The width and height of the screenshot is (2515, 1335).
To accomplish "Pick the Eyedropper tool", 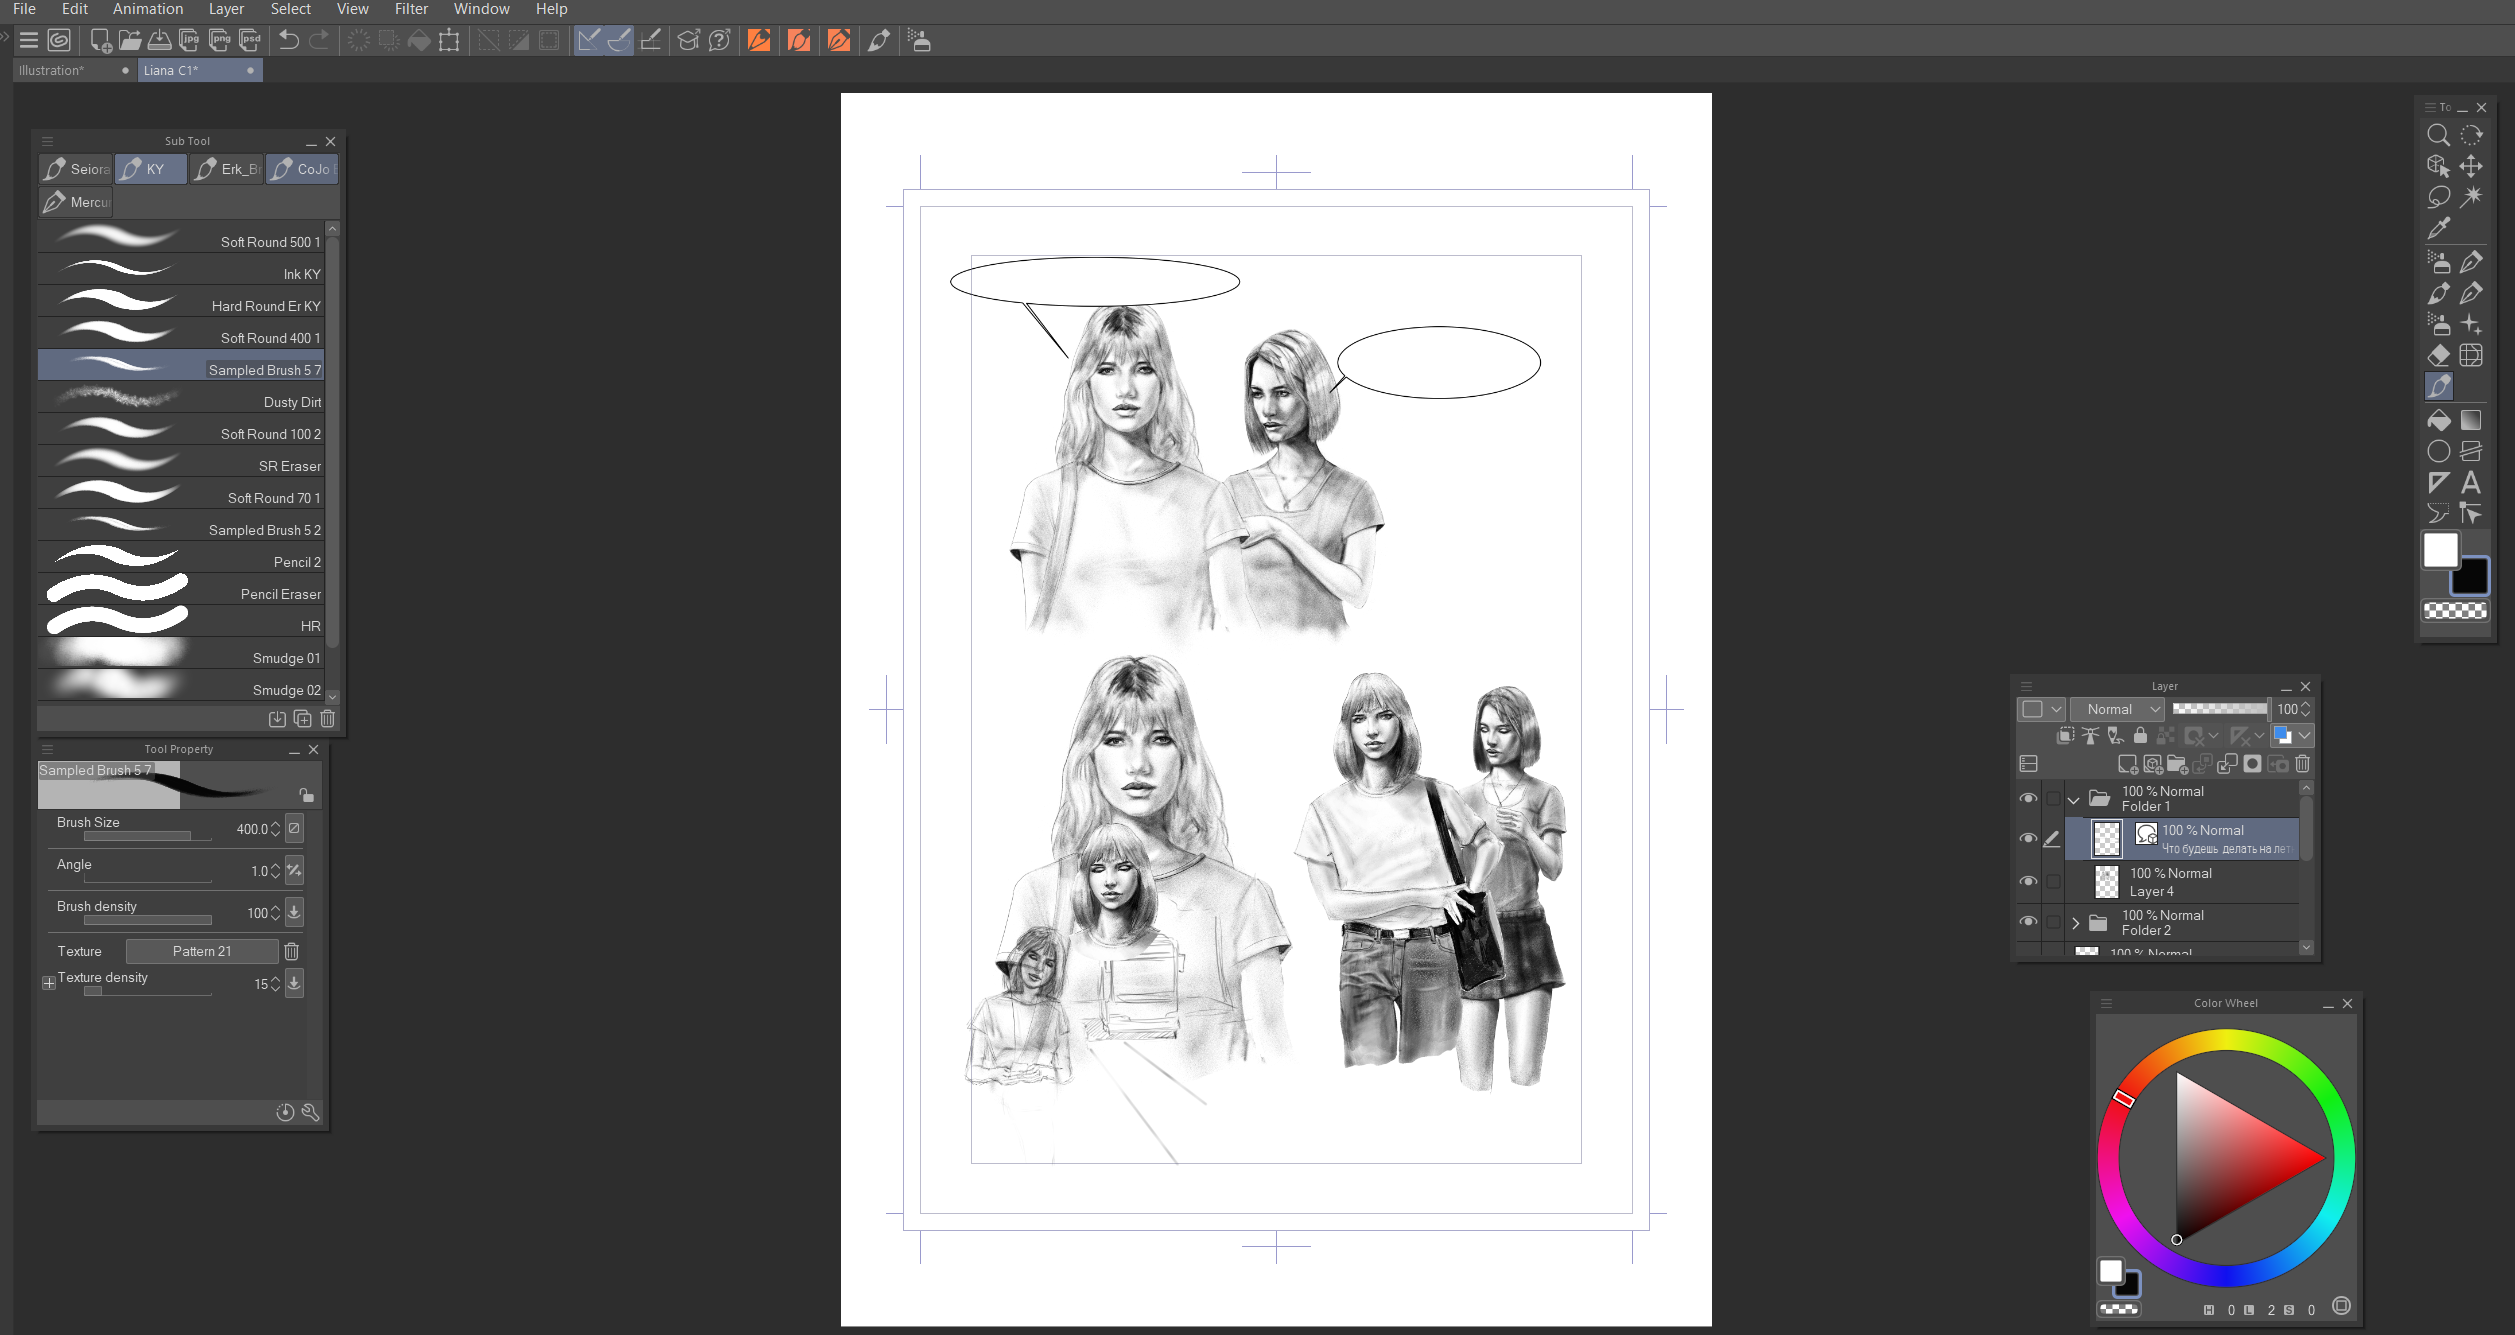I will tap(2438, 228).
